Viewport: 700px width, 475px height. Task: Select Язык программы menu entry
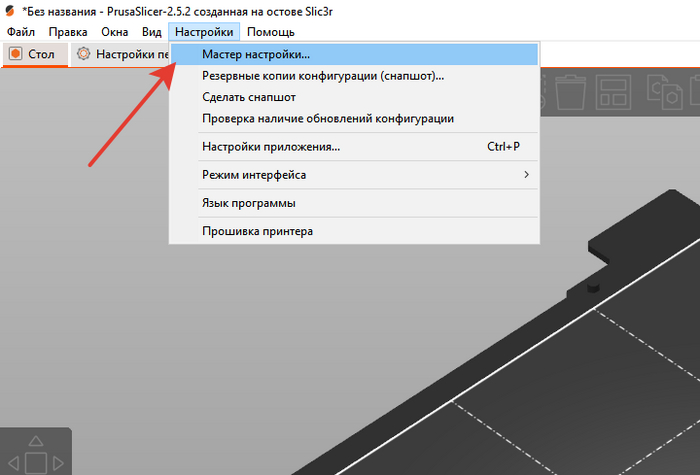[x=354, y=203]
